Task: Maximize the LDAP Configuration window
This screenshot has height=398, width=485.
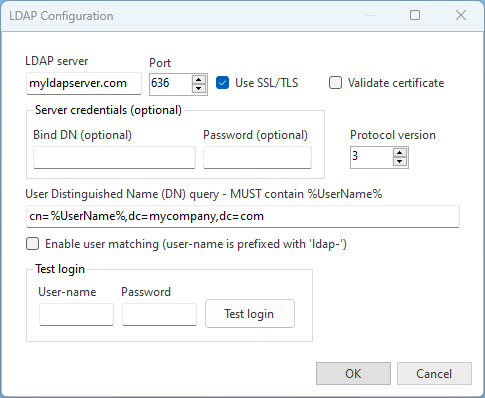Action: (x=415, y=15)
